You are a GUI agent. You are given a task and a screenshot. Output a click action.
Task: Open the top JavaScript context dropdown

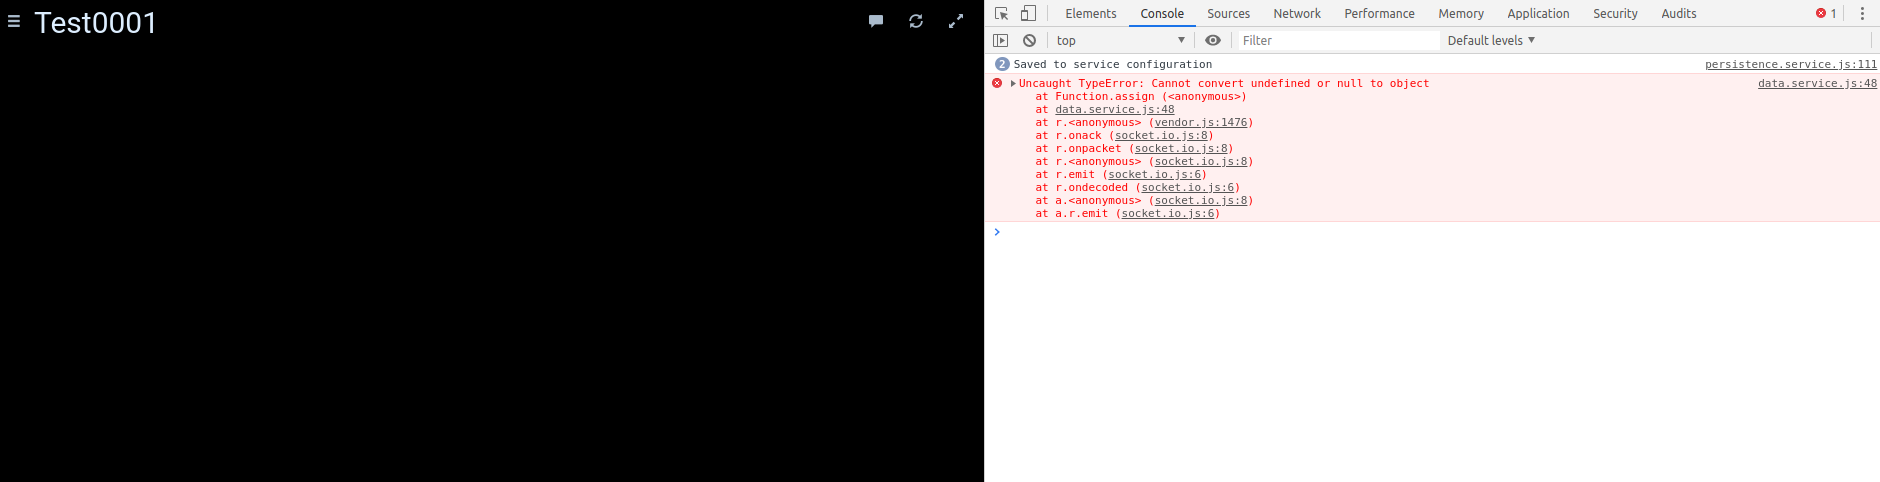coord(1120,40)
